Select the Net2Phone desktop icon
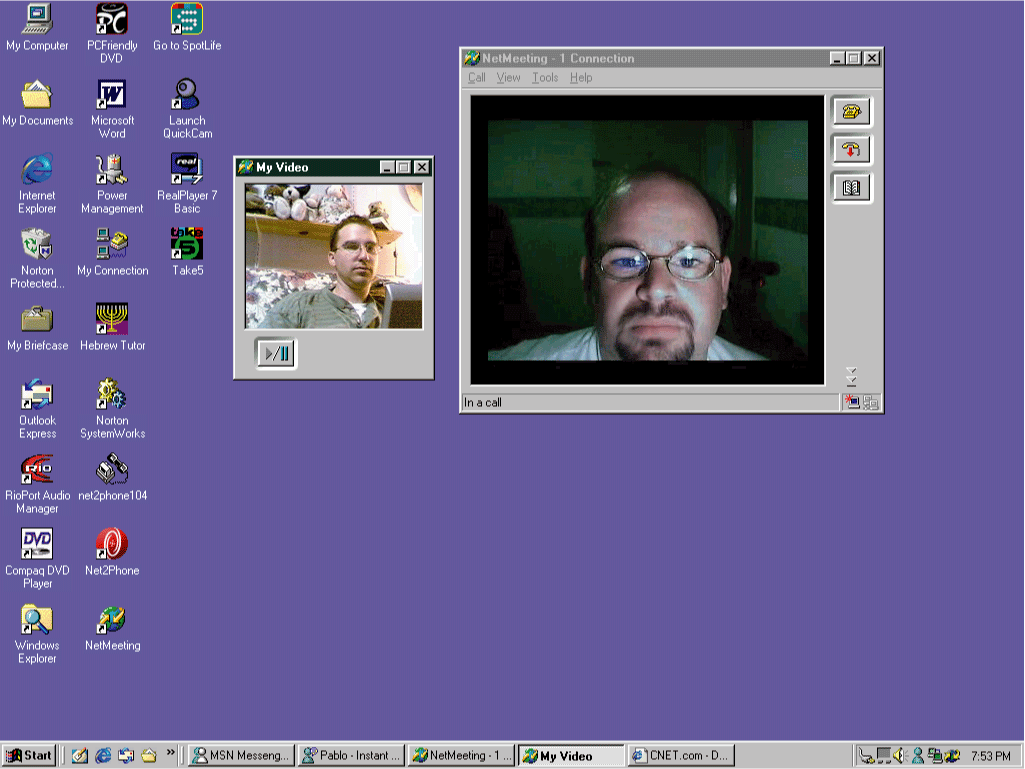The width and height of the screenshot is (1025, 769). (112, 553)
